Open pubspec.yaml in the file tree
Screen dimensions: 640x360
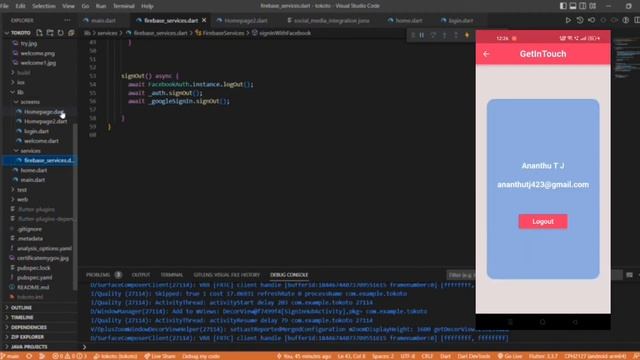(34, 278)
